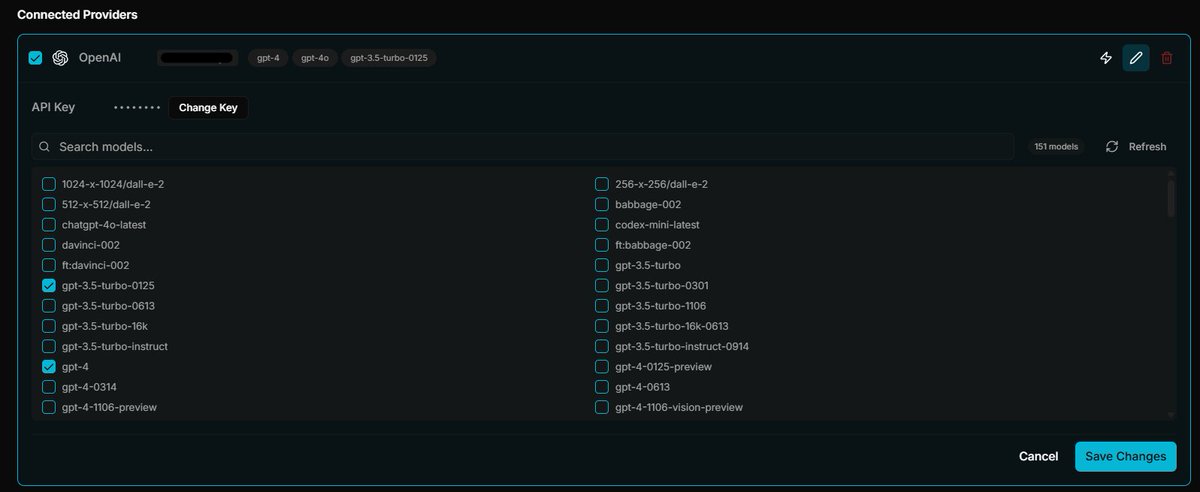Viewport: 1200px width, 492px height.
Task: Click the circular arrows Refresh icon
Action: (1112, 147)
